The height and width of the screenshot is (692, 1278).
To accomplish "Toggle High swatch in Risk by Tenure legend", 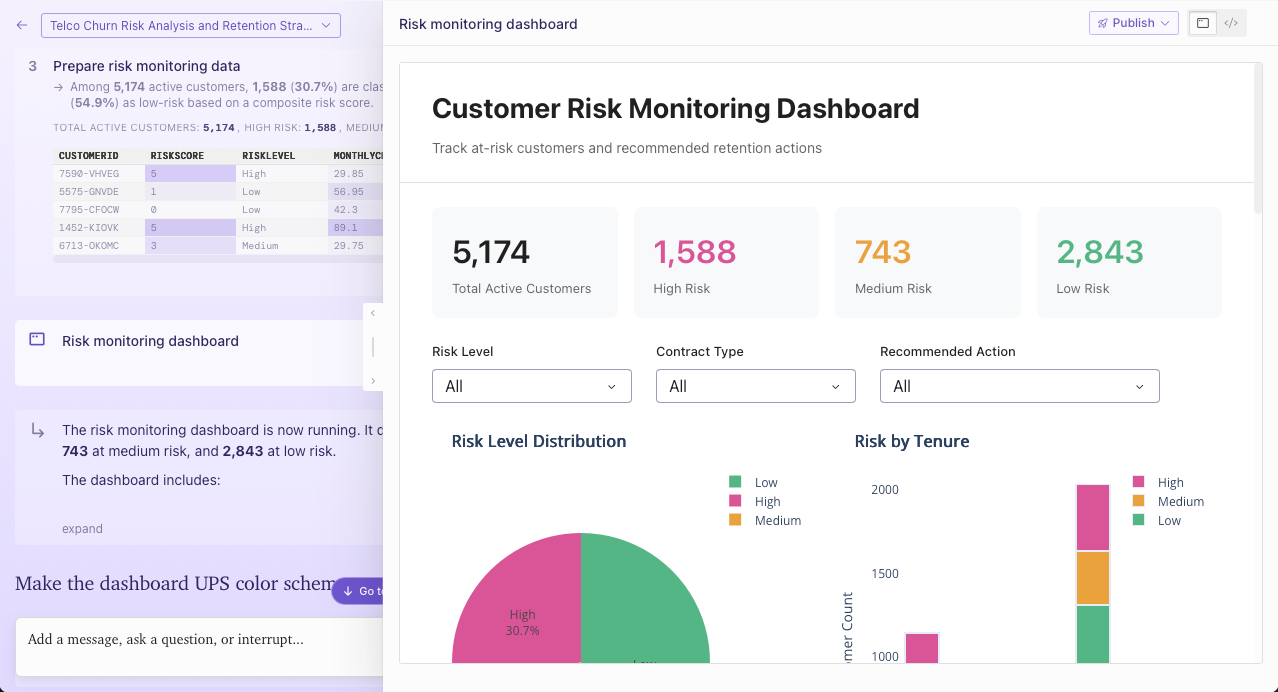I will tap(1139, 482).
